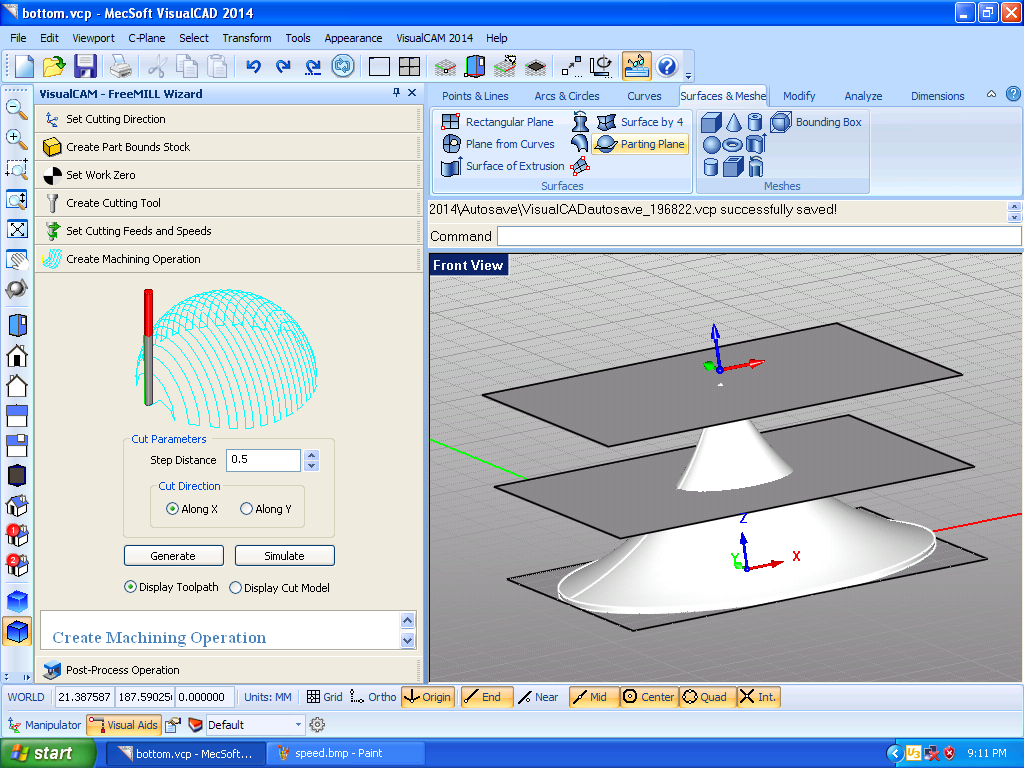Screen dimensions: 1024x768
Task: Click Zoom in magnifier in sidebar
Action: pyautogui.click(x=16, y=139)
